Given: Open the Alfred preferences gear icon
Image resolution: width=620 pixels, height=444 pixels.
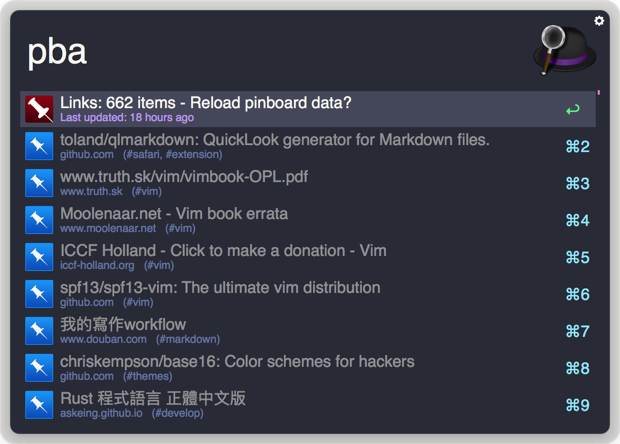Looking at the screenshot, I should [x=599, y=20].
